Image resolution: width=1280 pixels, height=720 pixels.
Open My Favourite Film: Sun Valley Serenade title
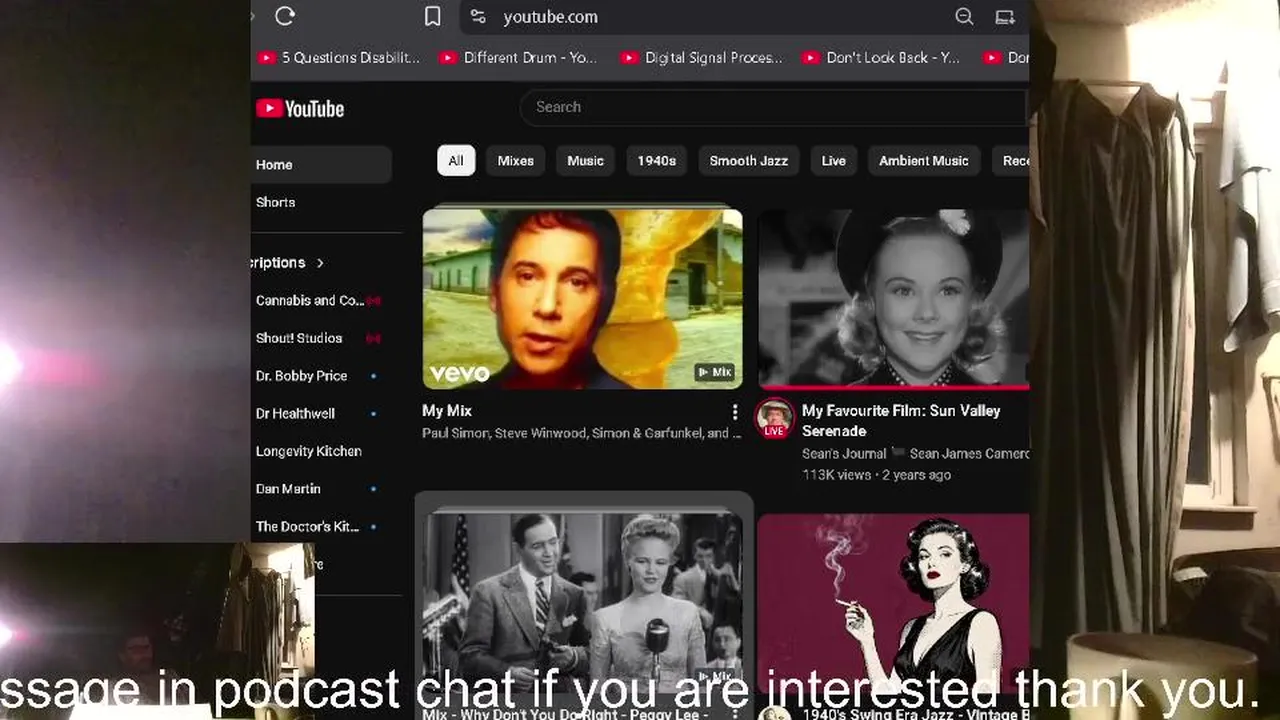coord(901,421)
